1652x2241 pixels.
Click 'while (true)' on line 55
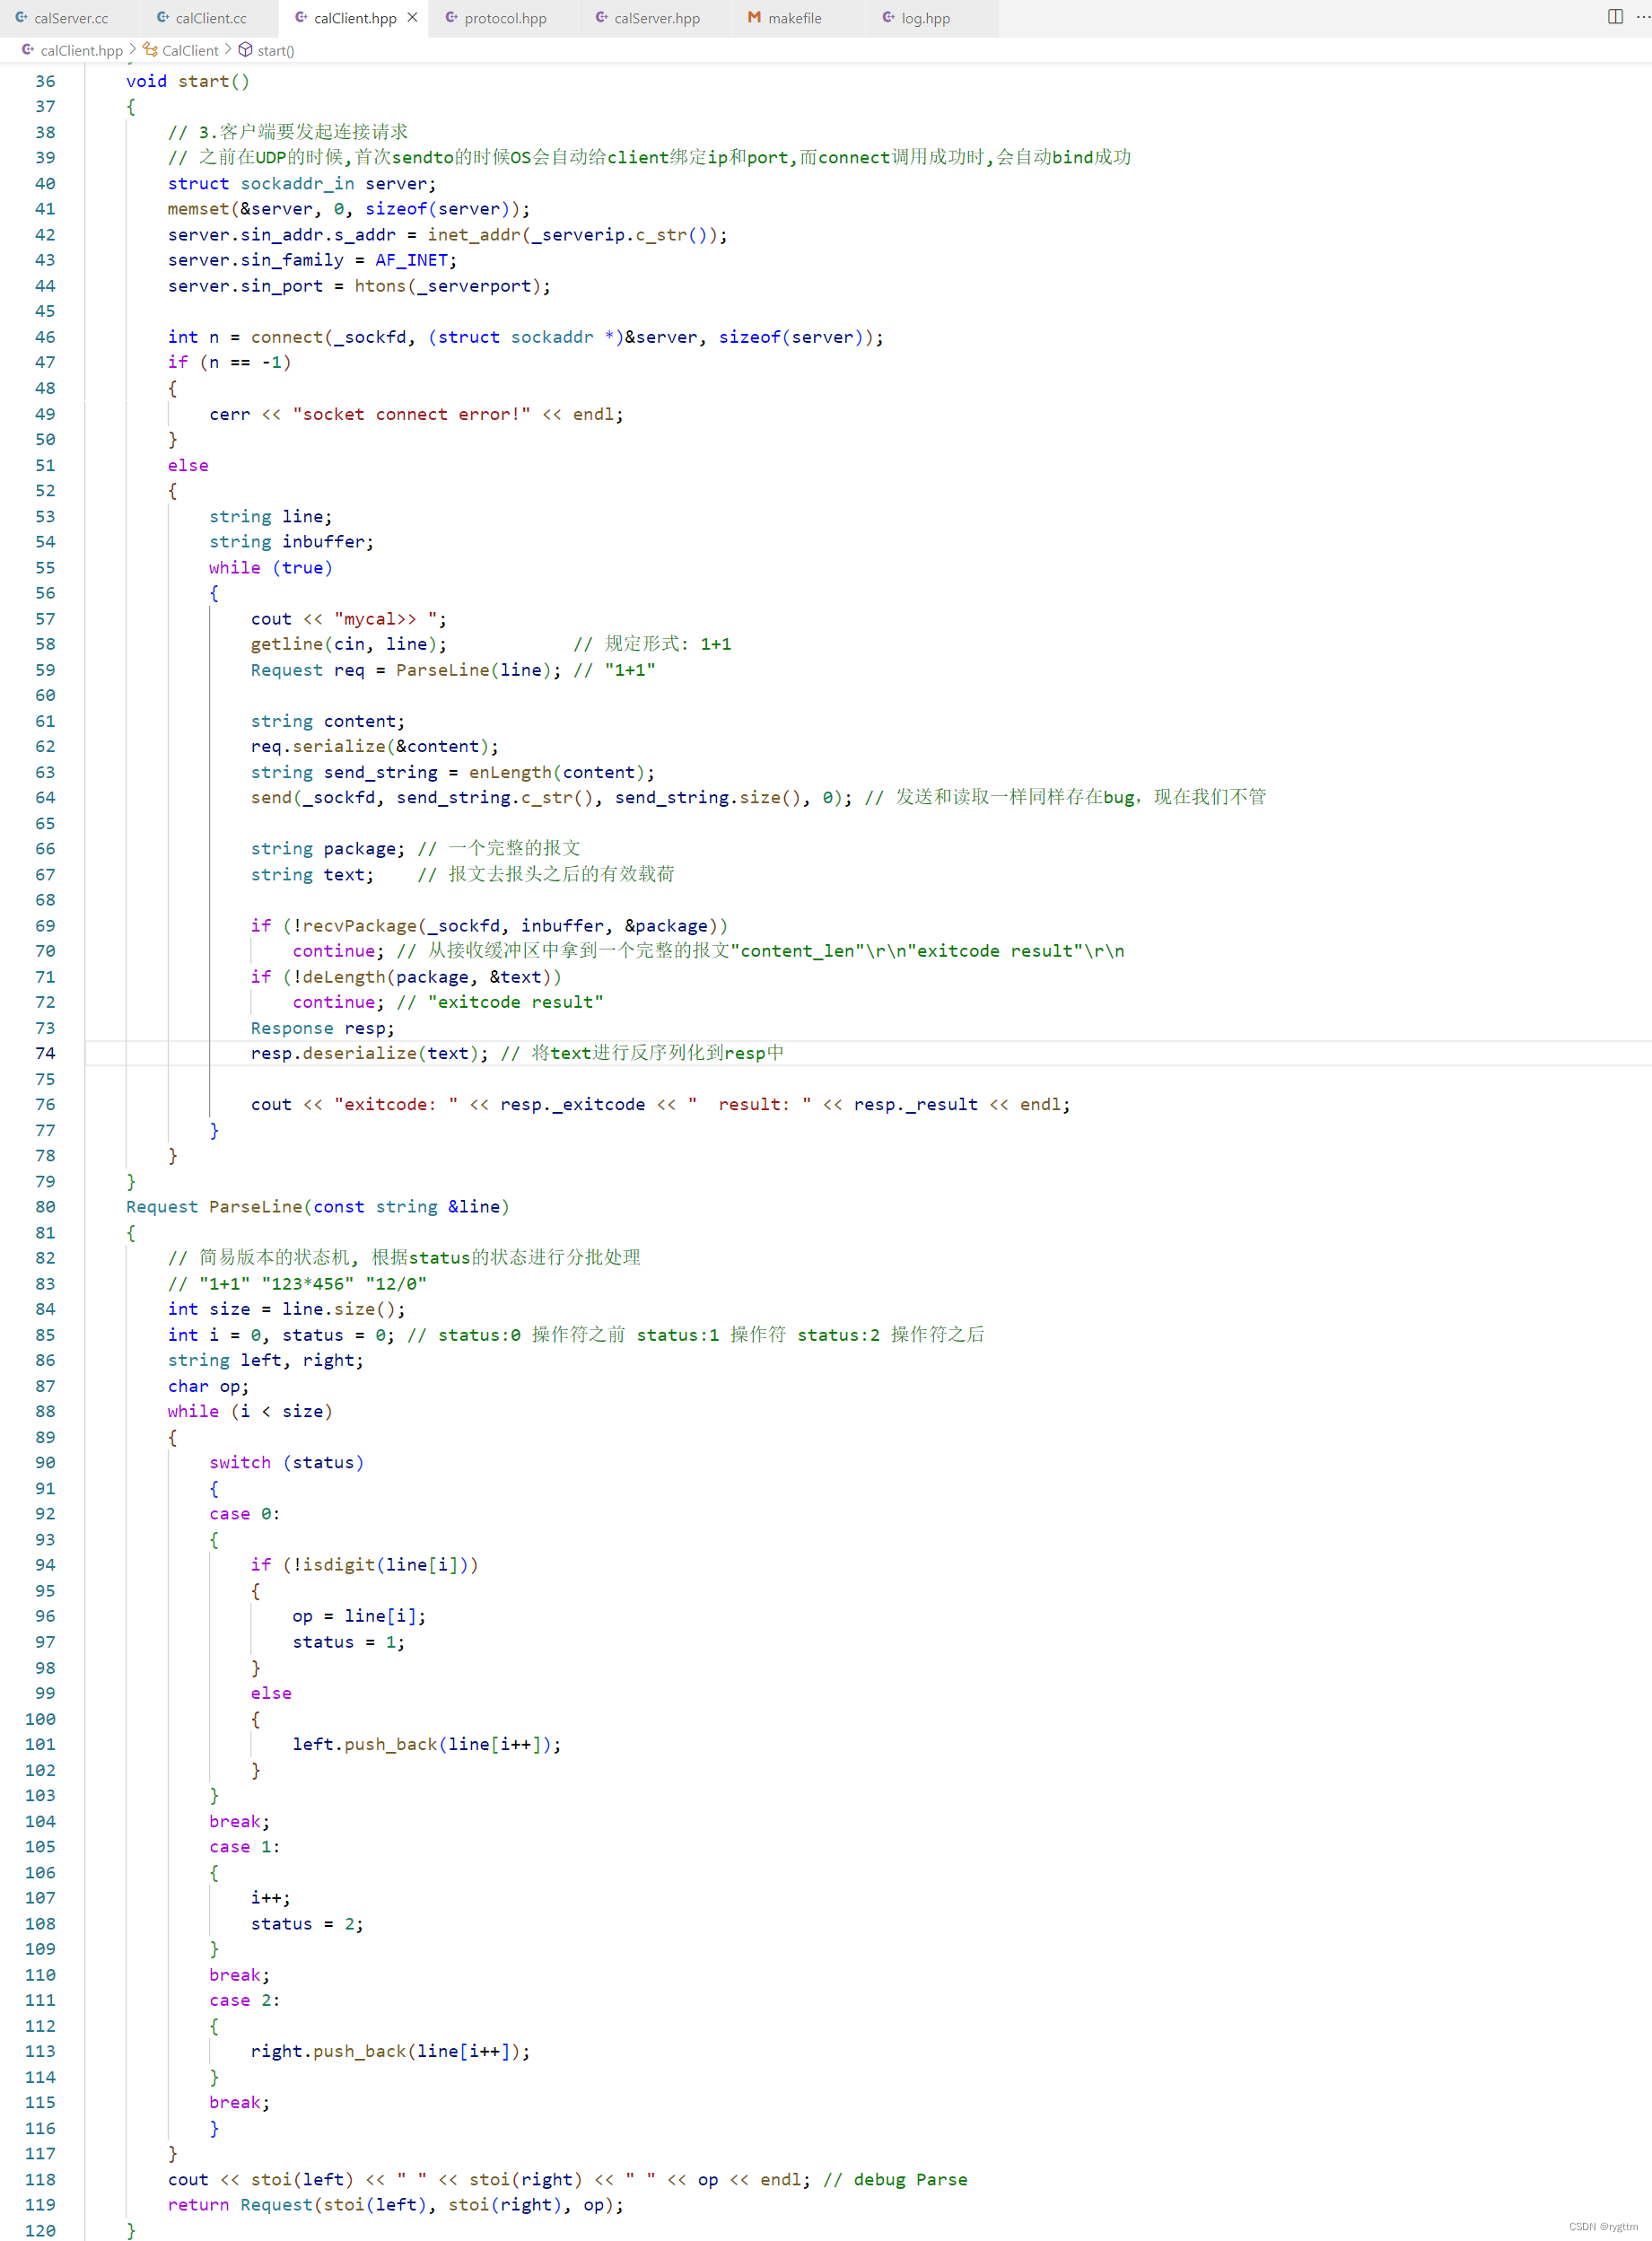pyautogui.click(x=271, y=567)
